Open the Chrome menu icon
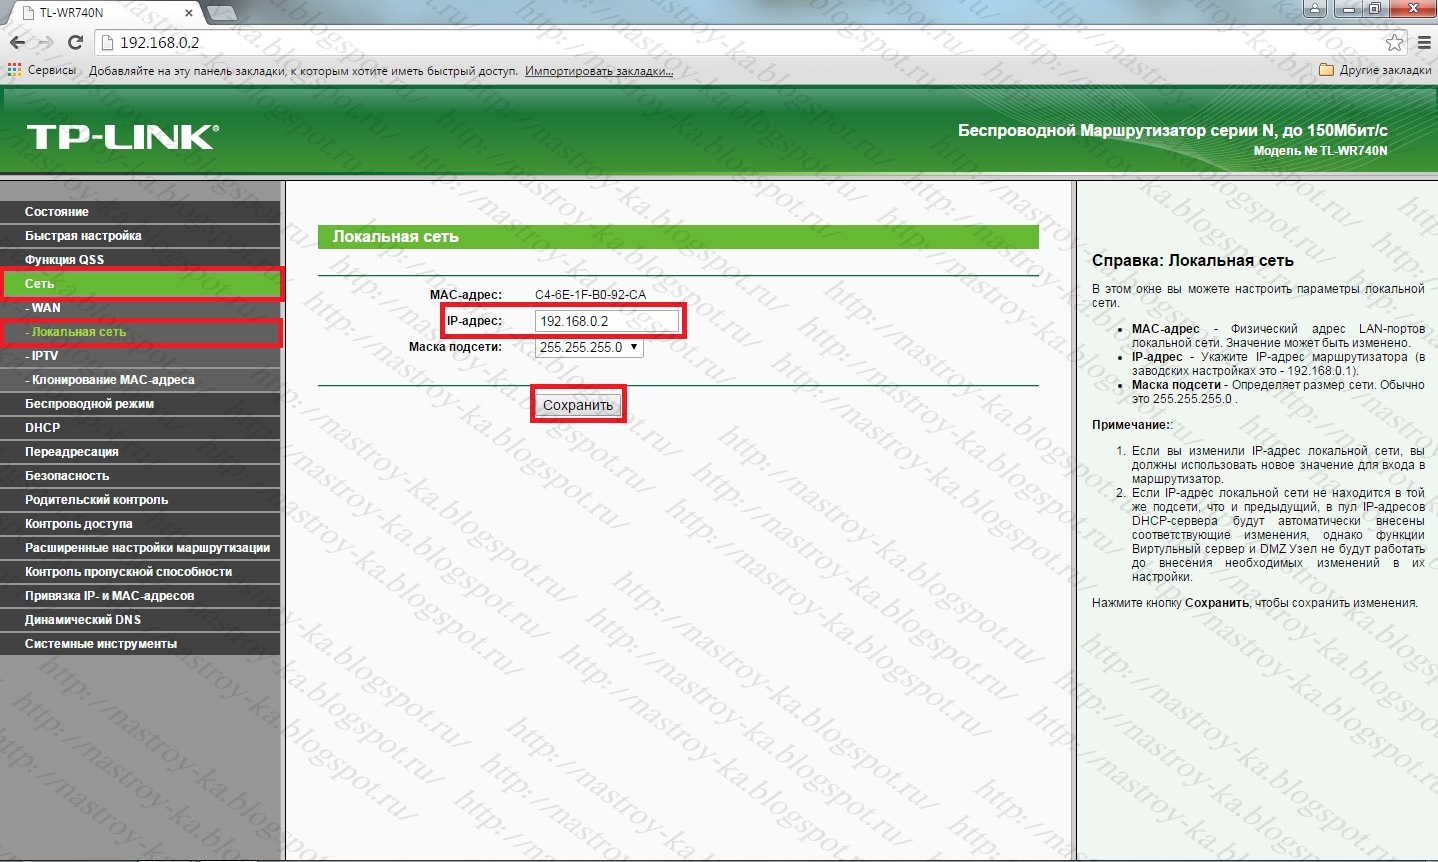 [1423, 43]
